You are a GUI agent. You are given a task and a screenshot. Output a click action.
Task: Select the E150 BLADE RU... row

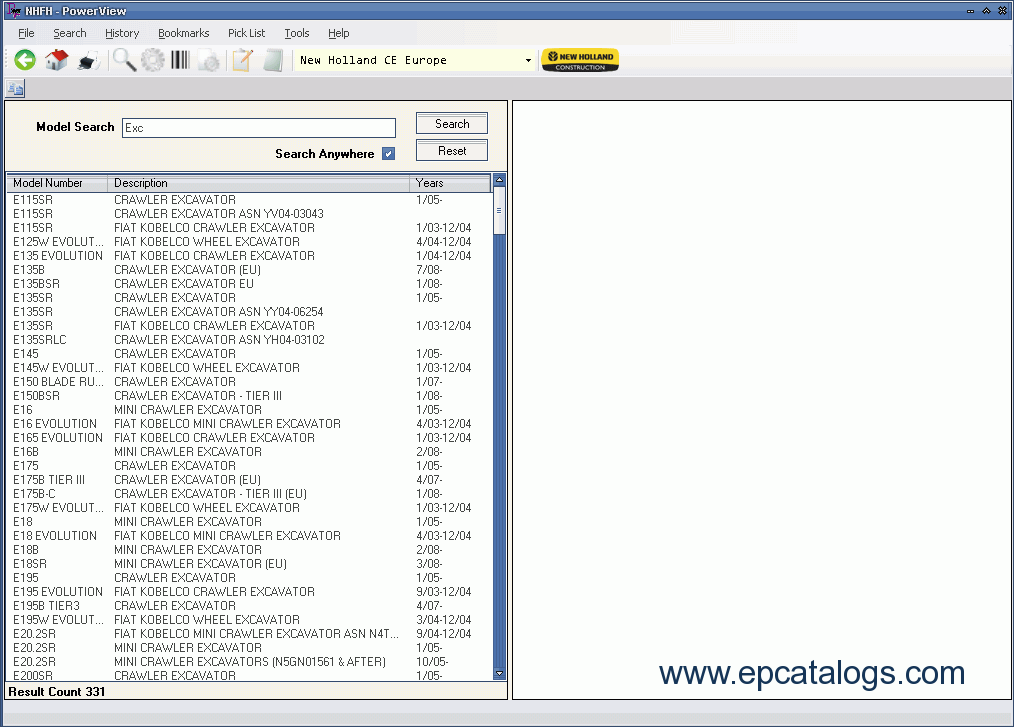click(249, 382)
